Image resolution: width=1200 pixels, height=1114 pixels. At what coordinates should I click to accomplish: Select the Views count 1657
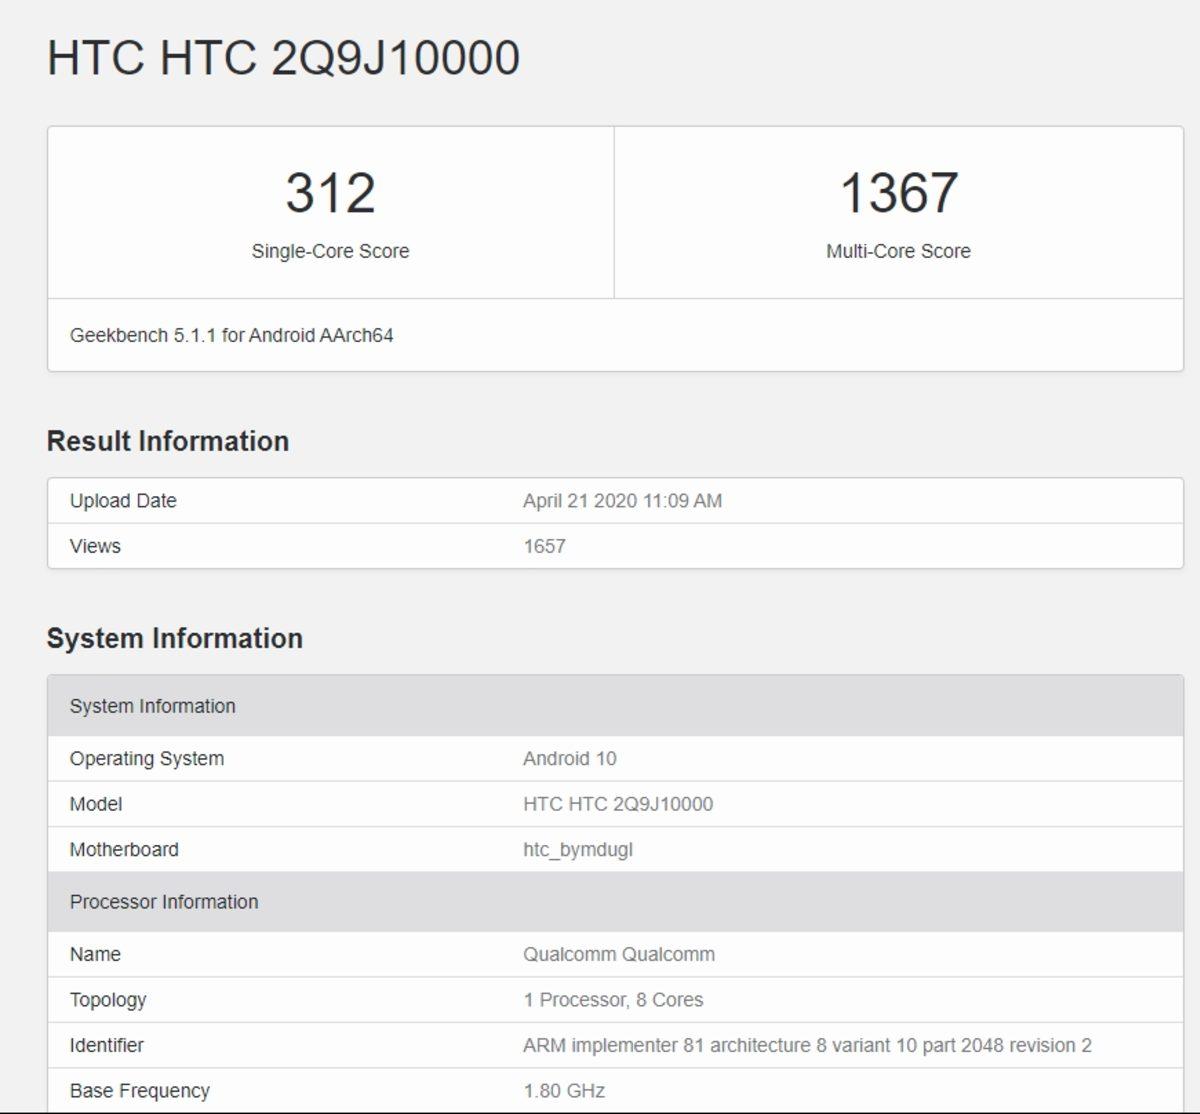click(x=545, y=546)
